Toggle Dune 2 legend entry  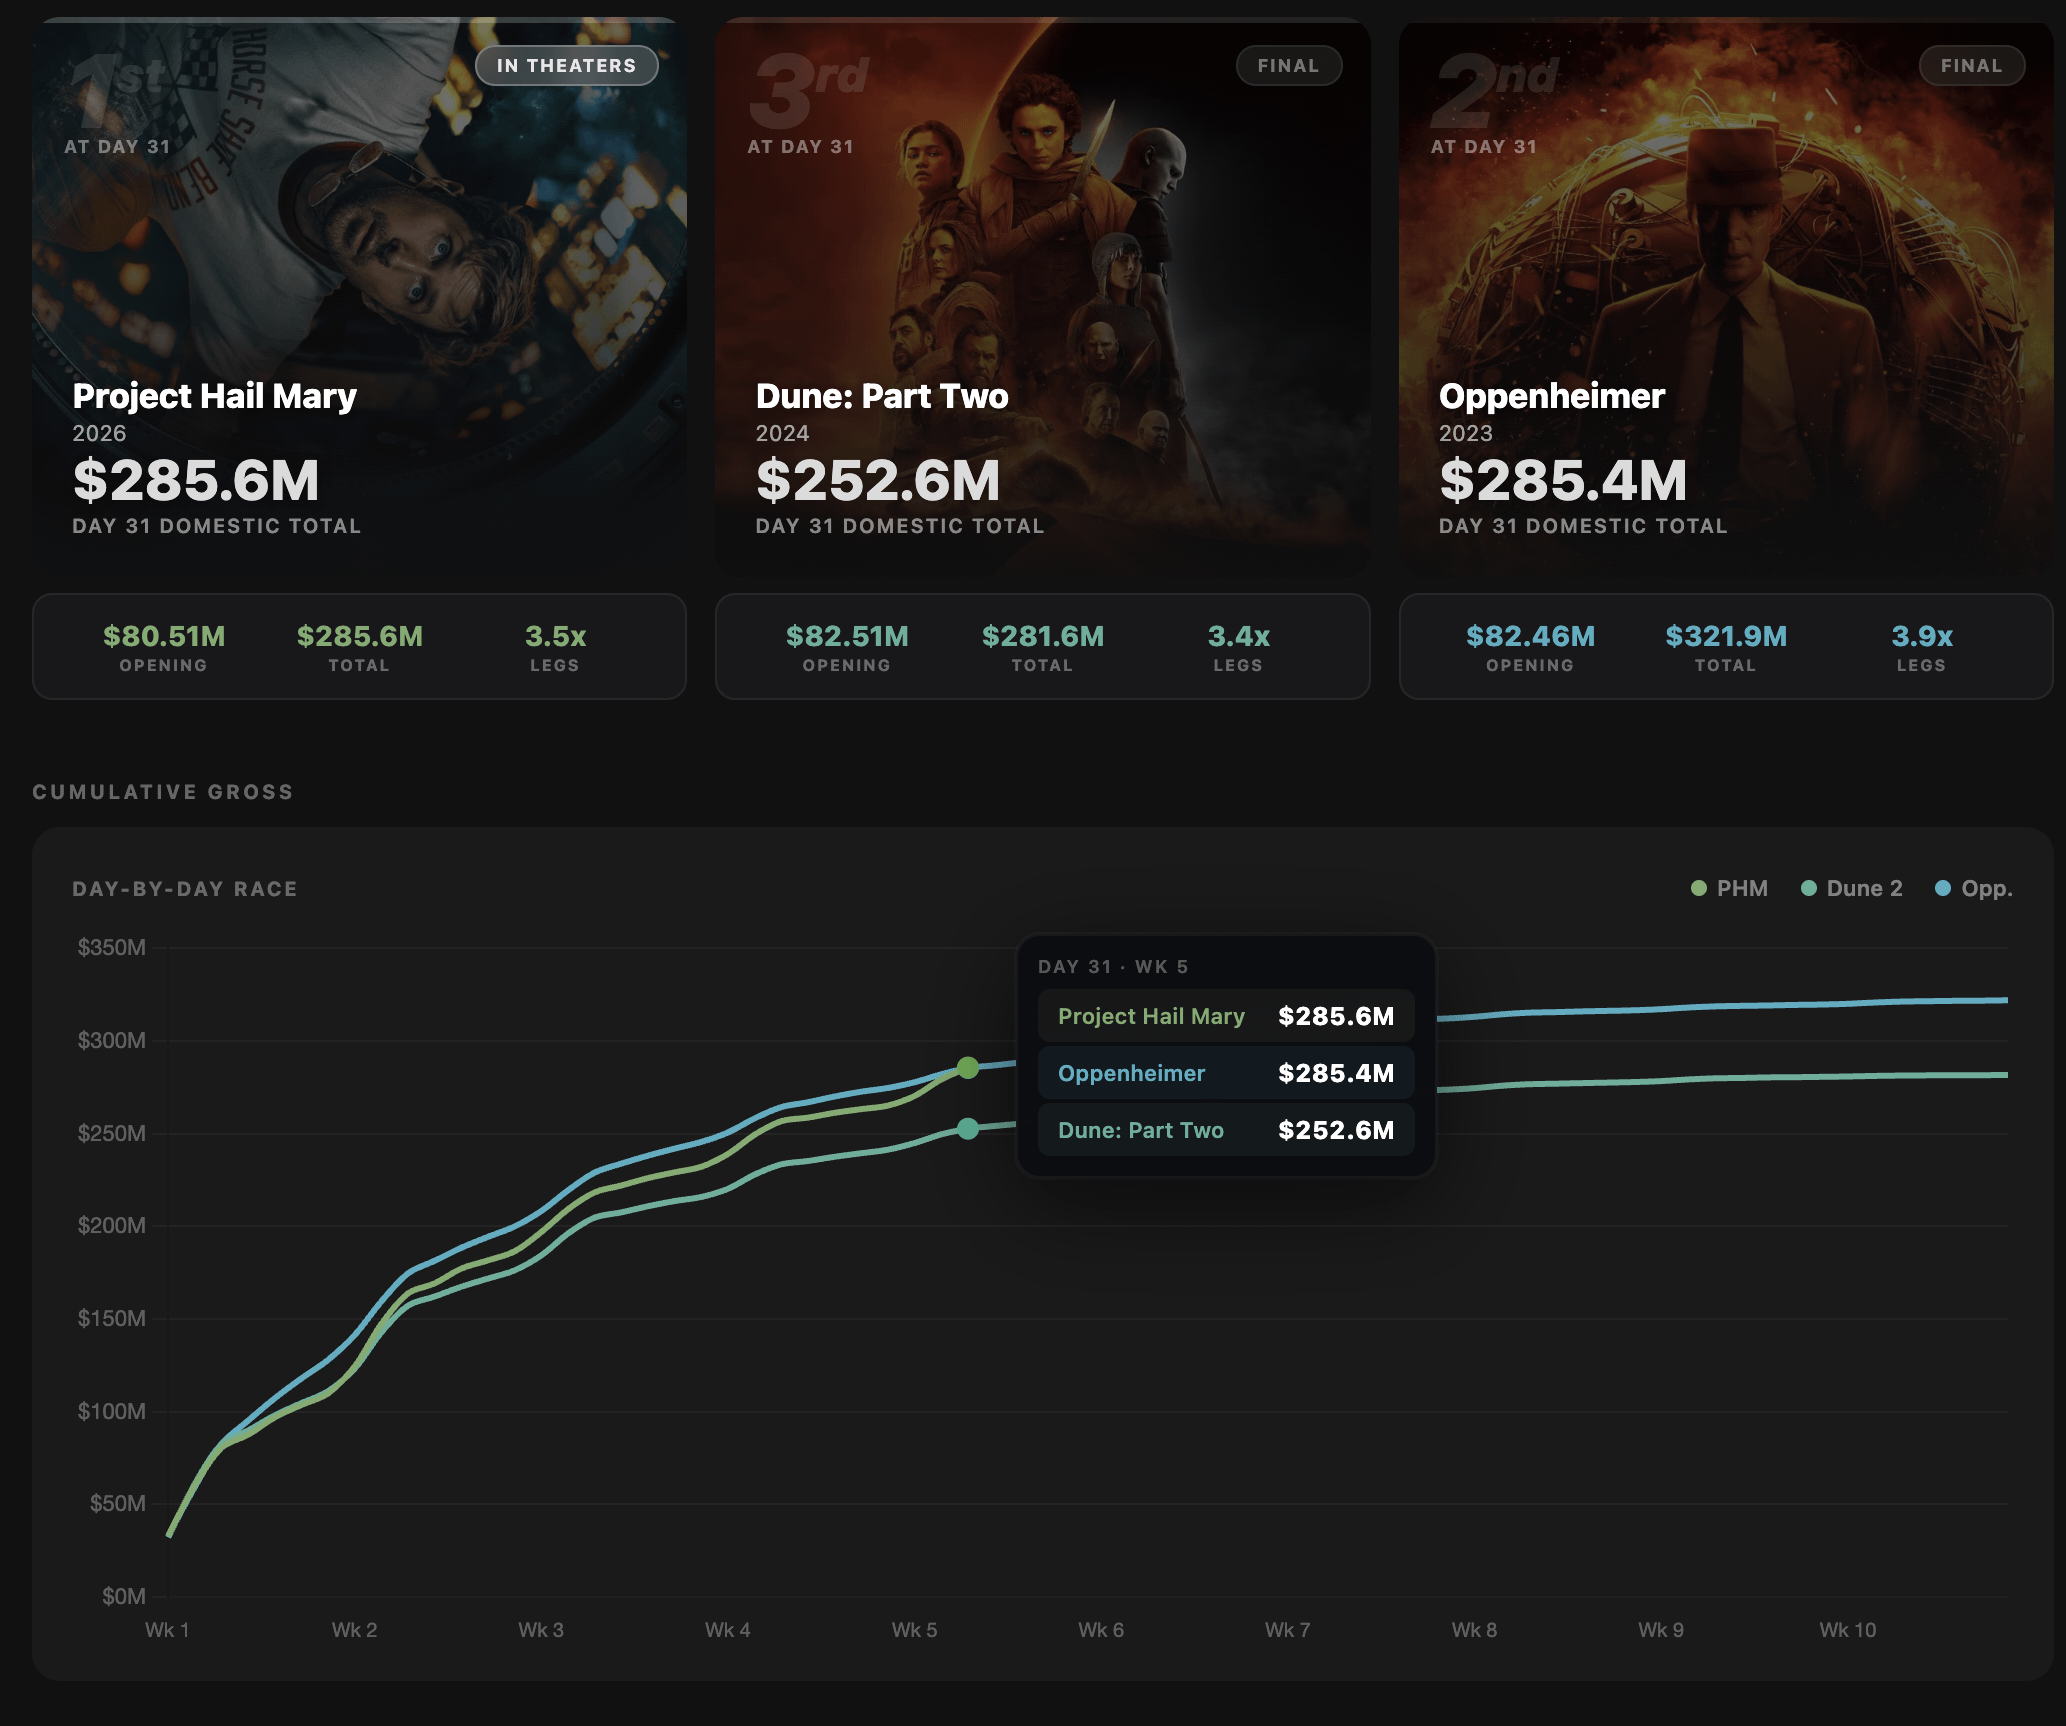click(1852, 888)
